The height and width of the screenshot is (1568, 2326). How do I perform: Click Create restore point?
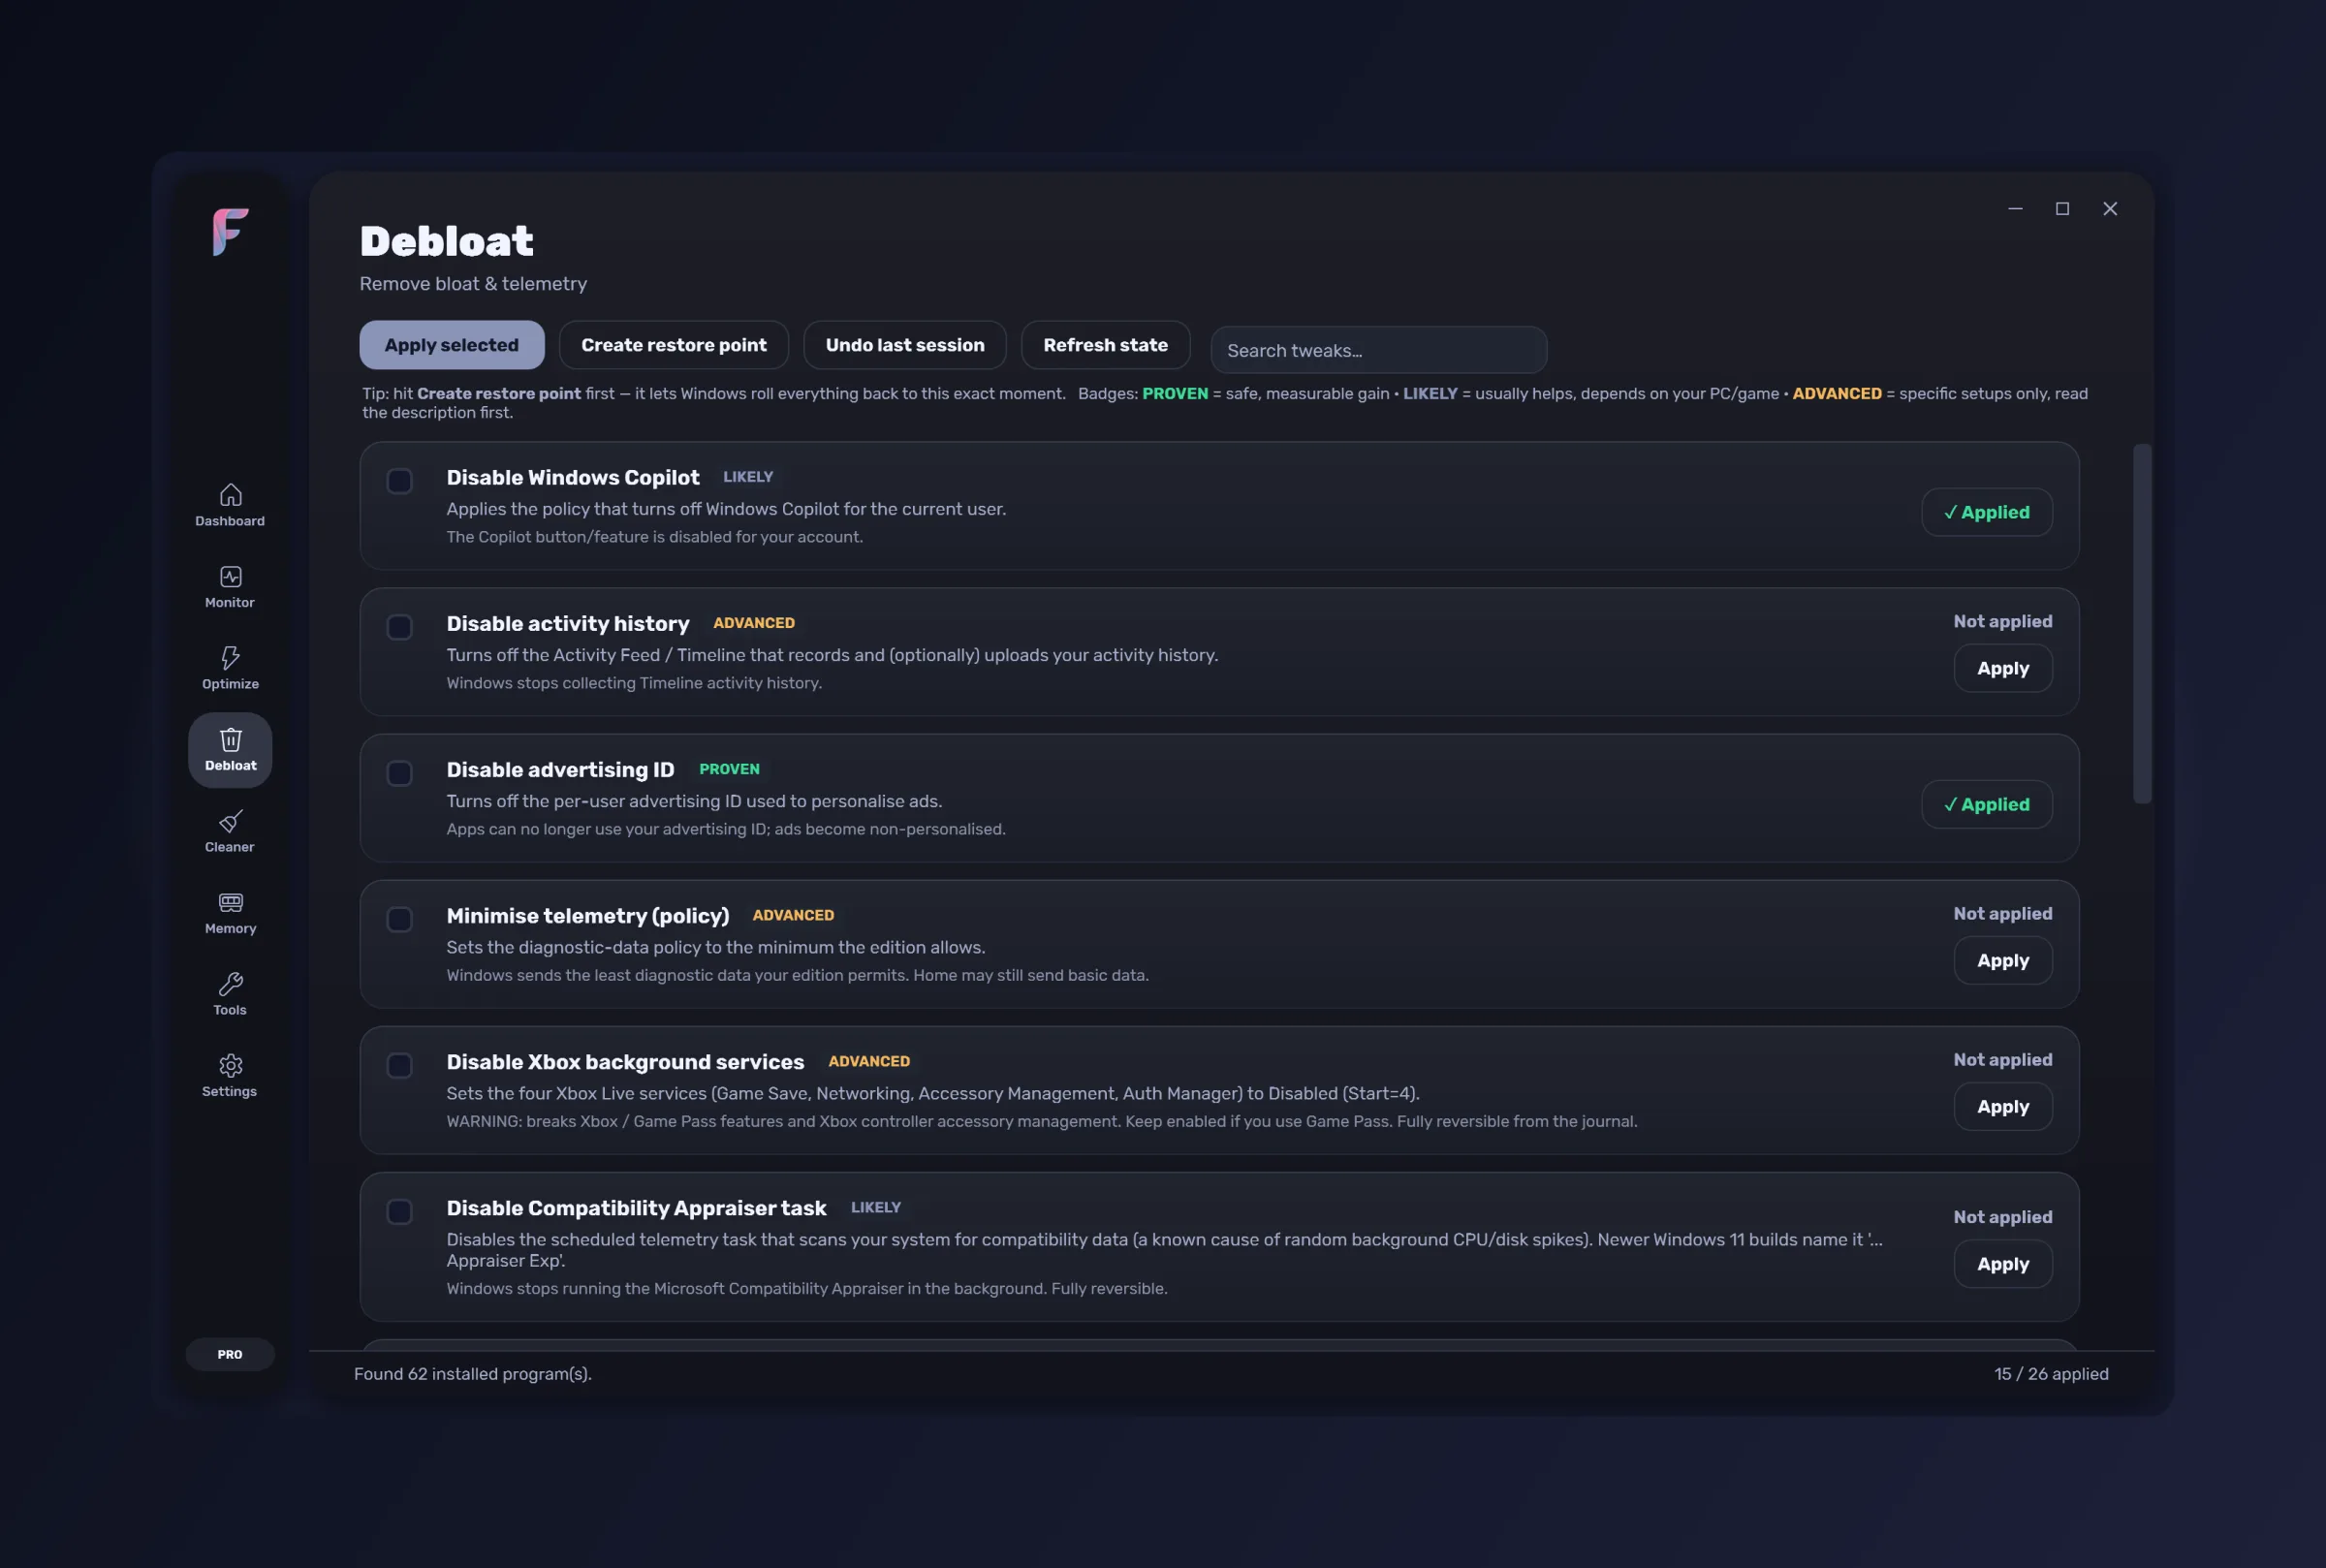674,345
